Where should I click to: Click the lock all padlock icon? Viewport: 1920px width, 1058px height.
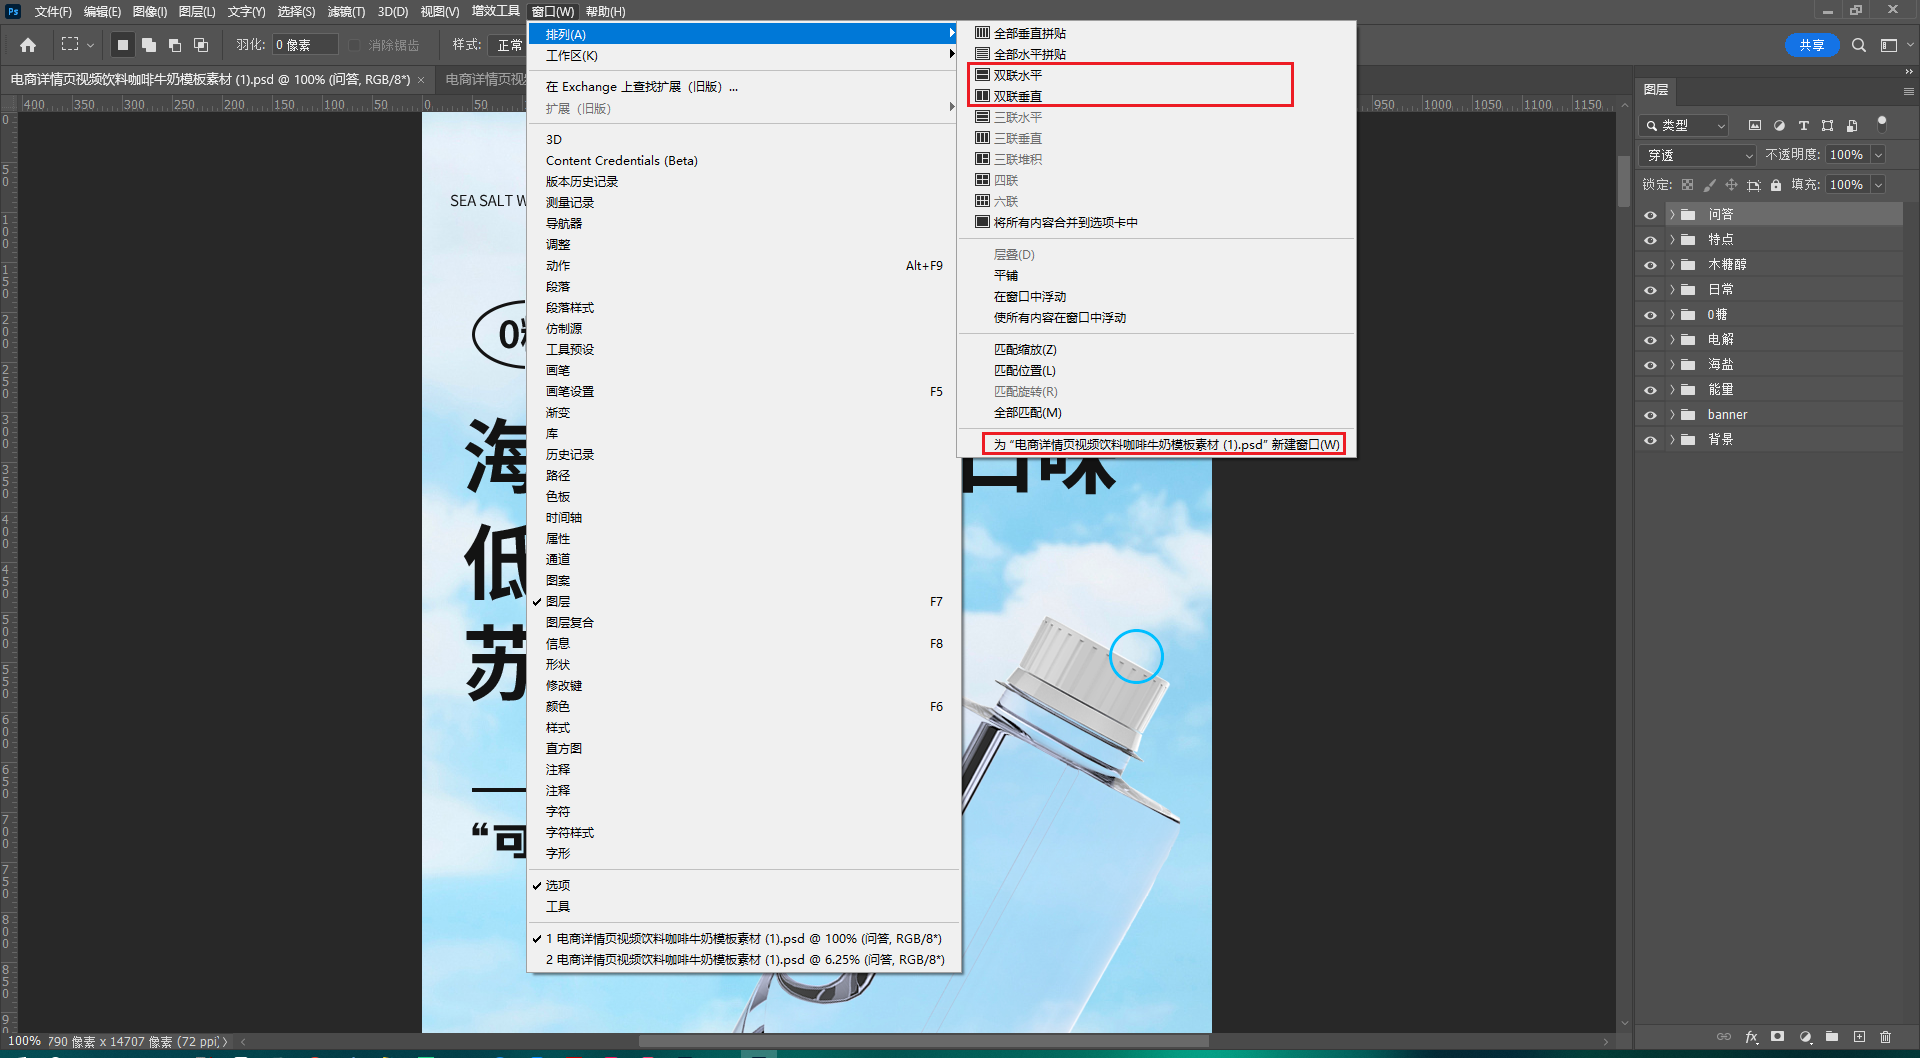[x=1776, y=185]
